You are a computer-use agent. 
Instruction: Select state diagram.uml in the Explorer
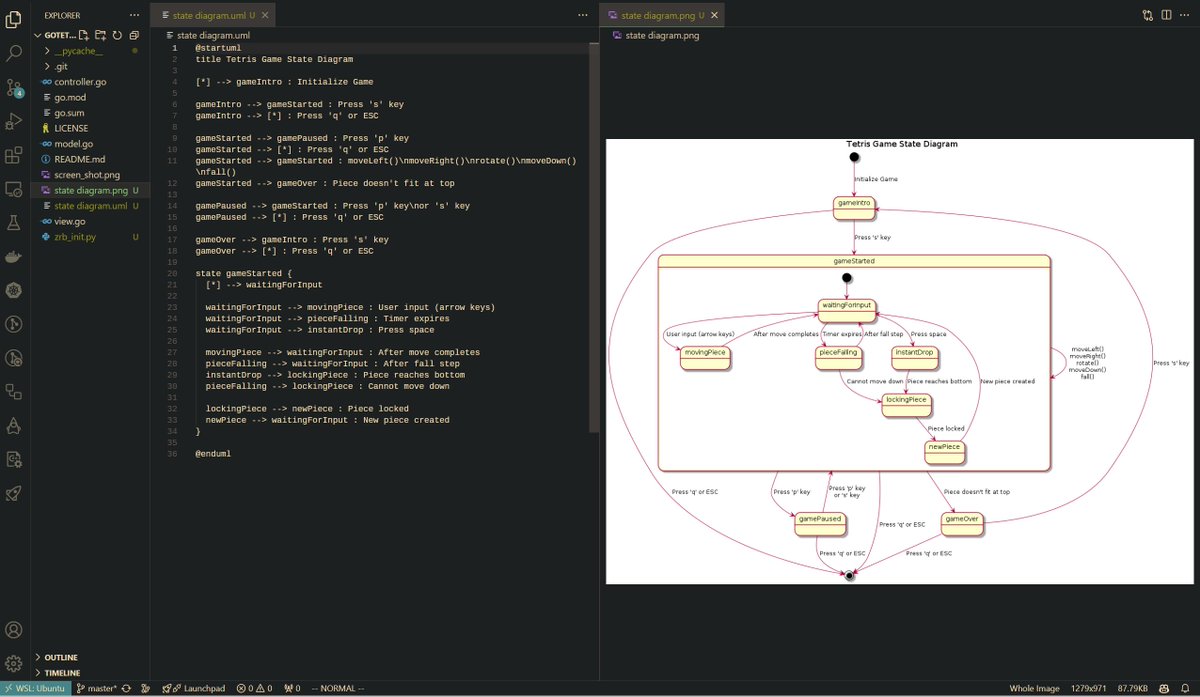pos(88,206)
